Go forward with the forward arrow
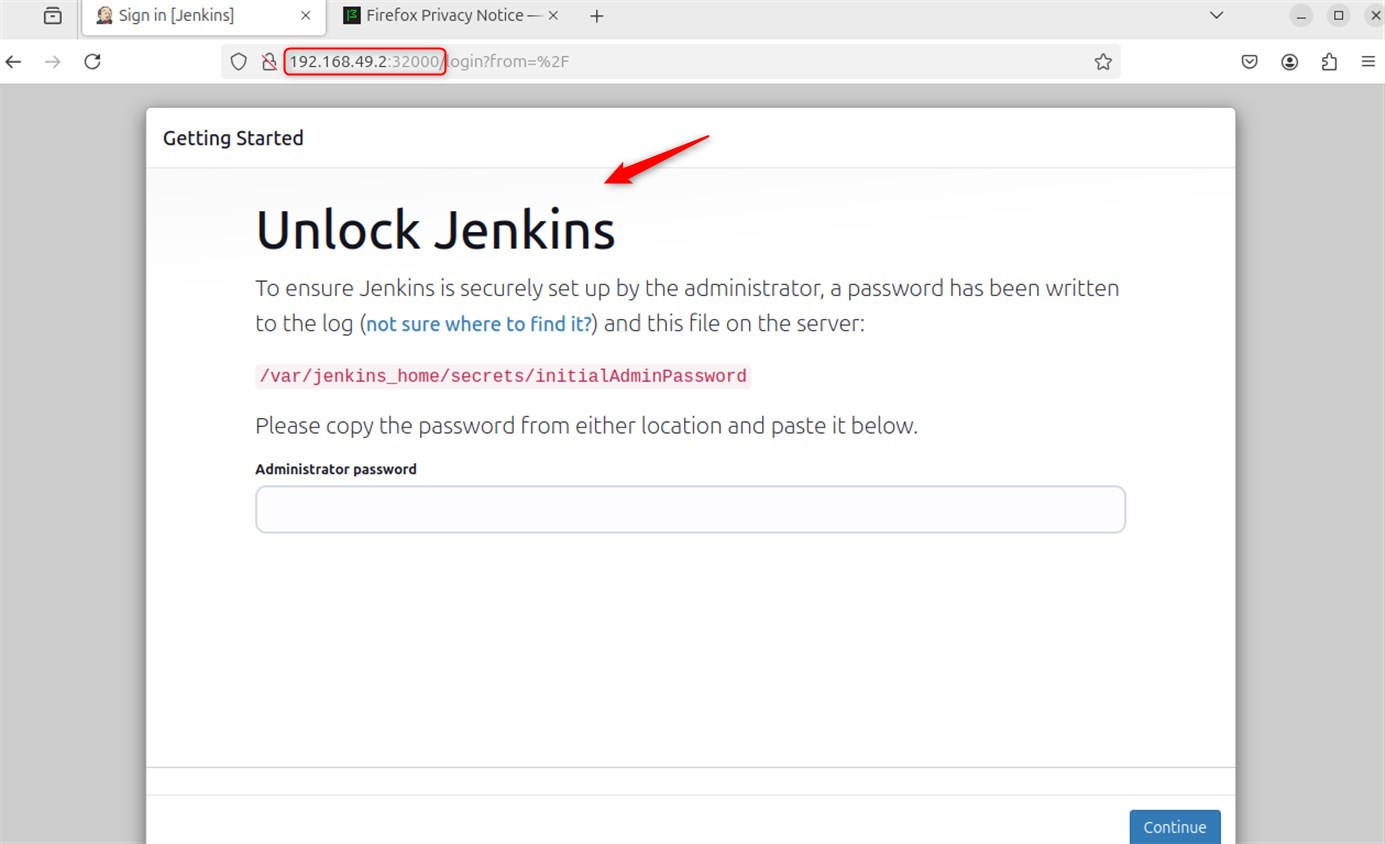The height and width of the screenshot is (844, 1385). tap(53, 62)
